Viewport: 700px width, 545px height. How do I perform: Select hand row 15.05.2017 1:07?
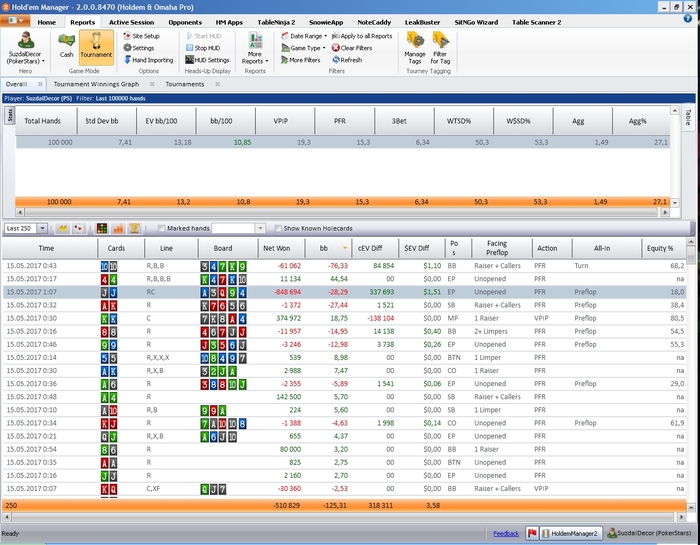[344, 292]
